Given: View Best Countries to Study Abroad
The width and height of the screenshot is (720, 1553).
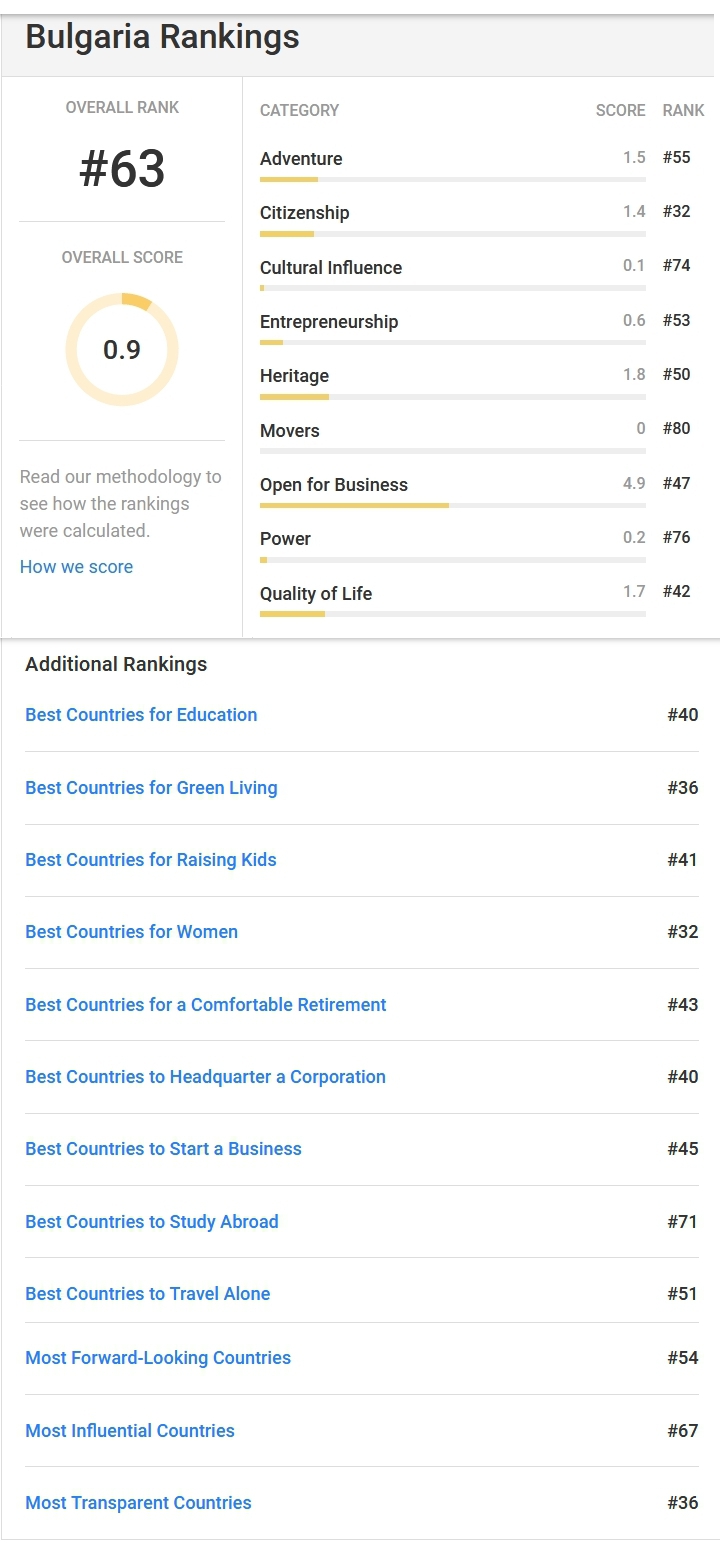Looking at the screenshot, I should click(x=151, y=1222).
